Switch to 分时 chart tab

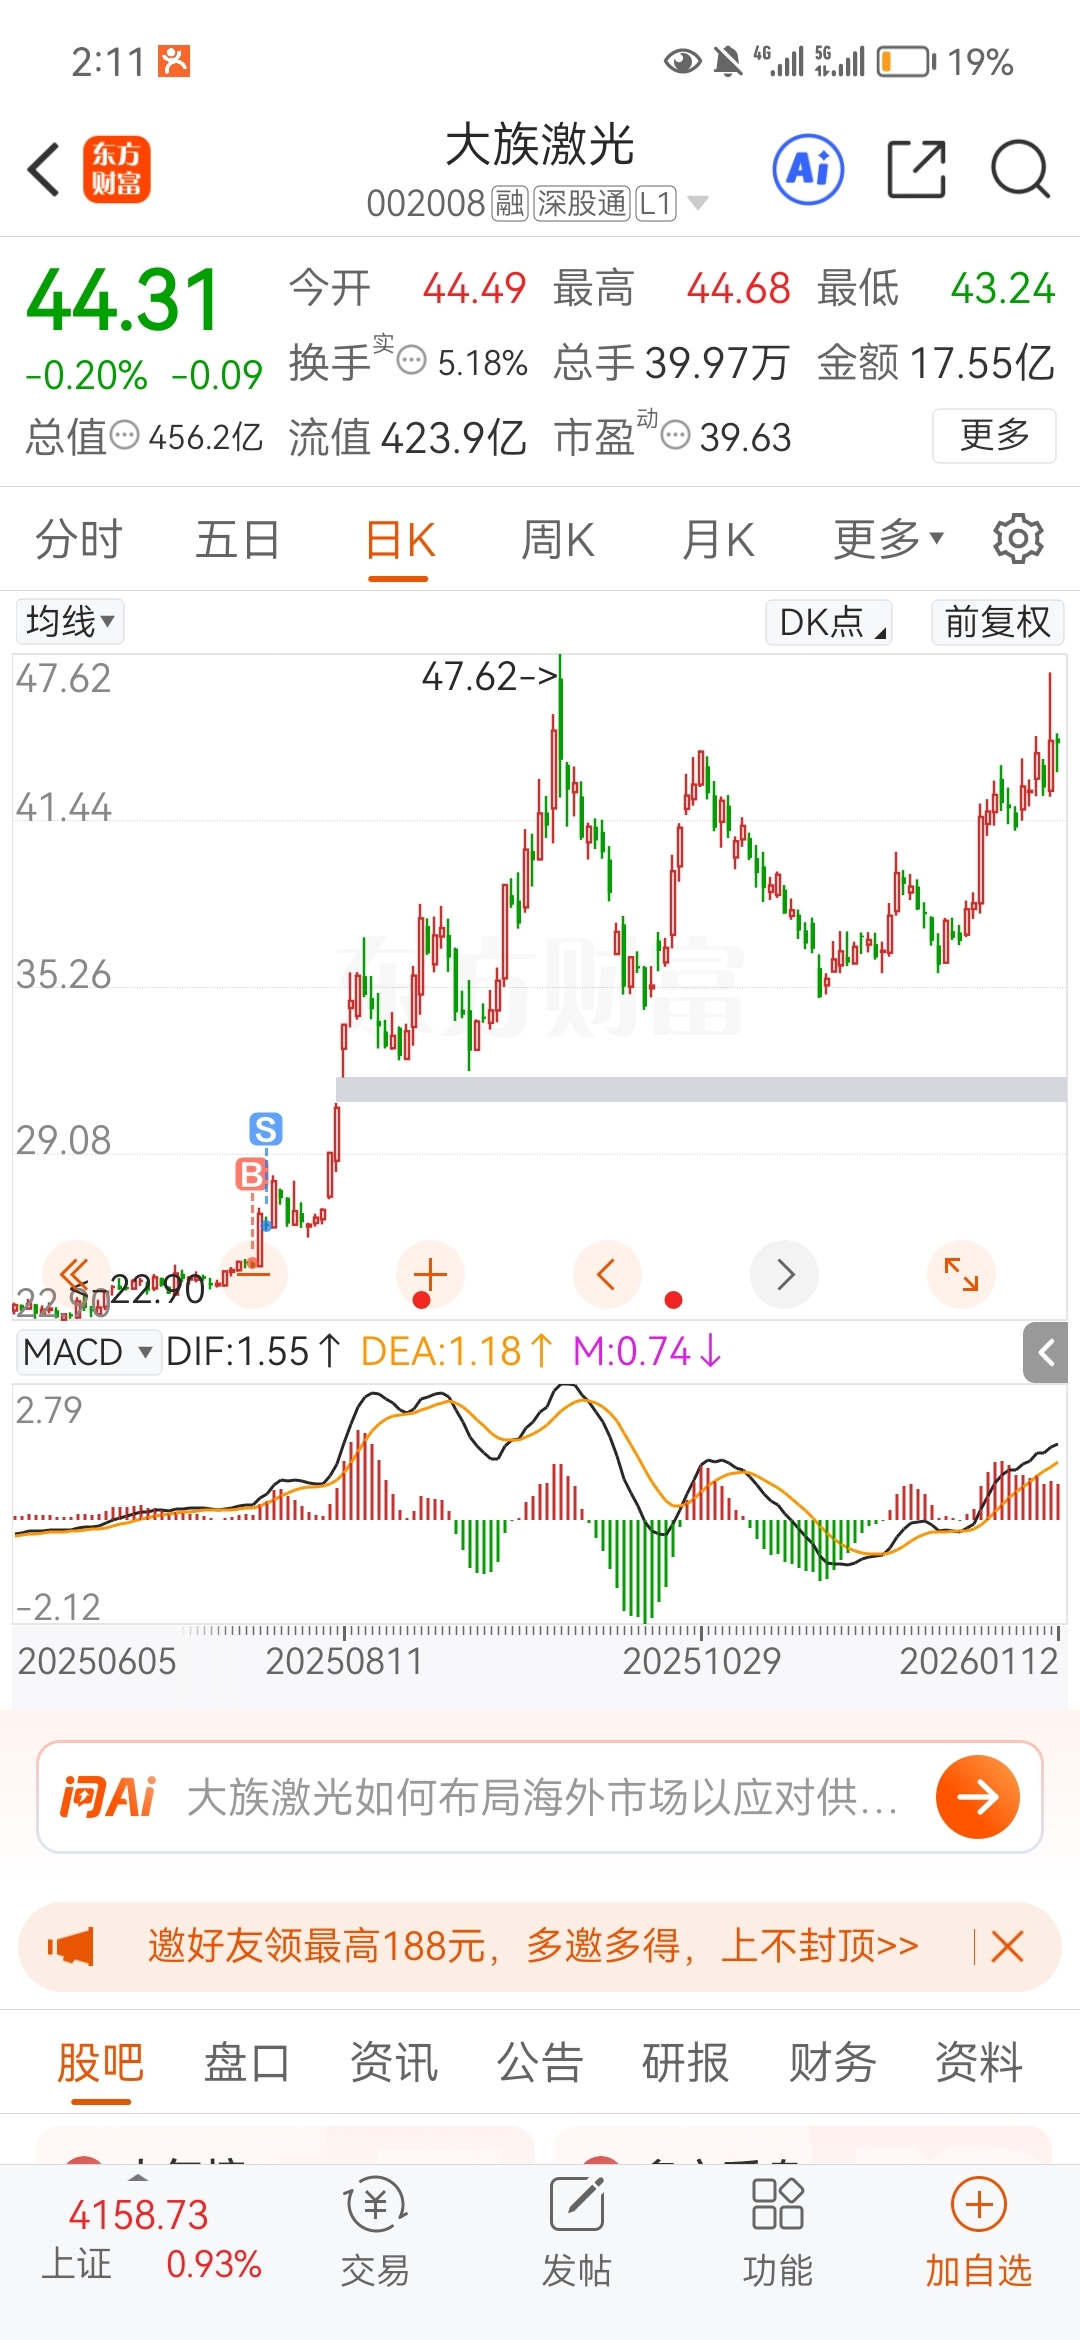point(79,540)
